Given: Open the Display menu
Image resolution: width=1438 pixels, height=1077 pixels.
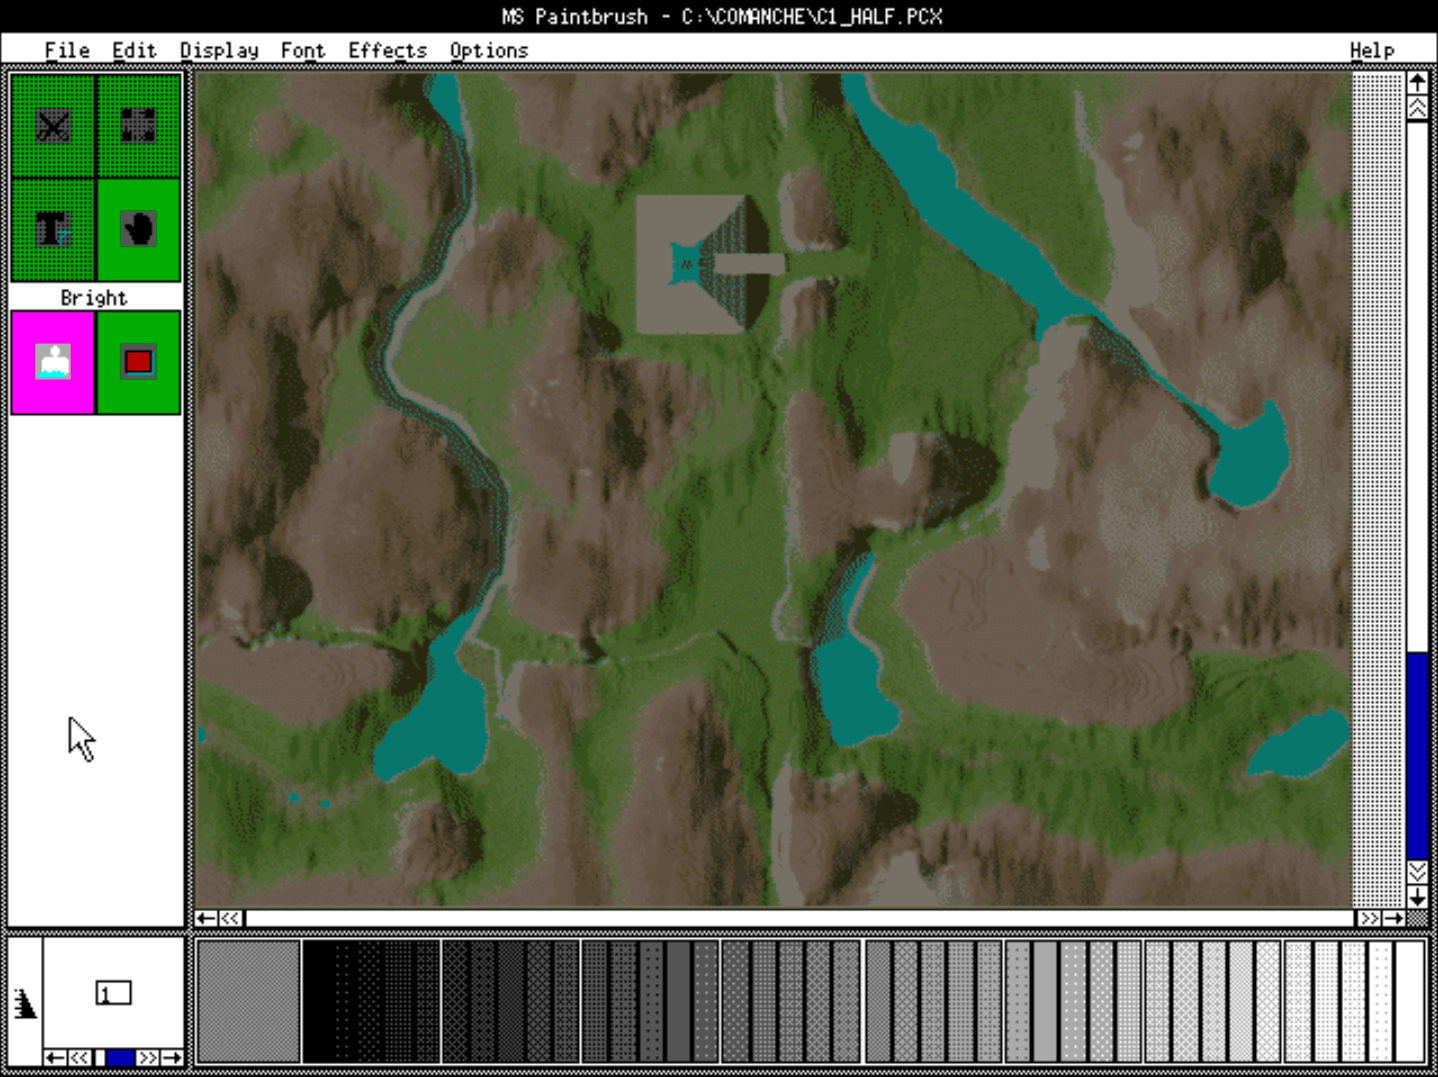Looking at the screenshot, I should [219, 50].
